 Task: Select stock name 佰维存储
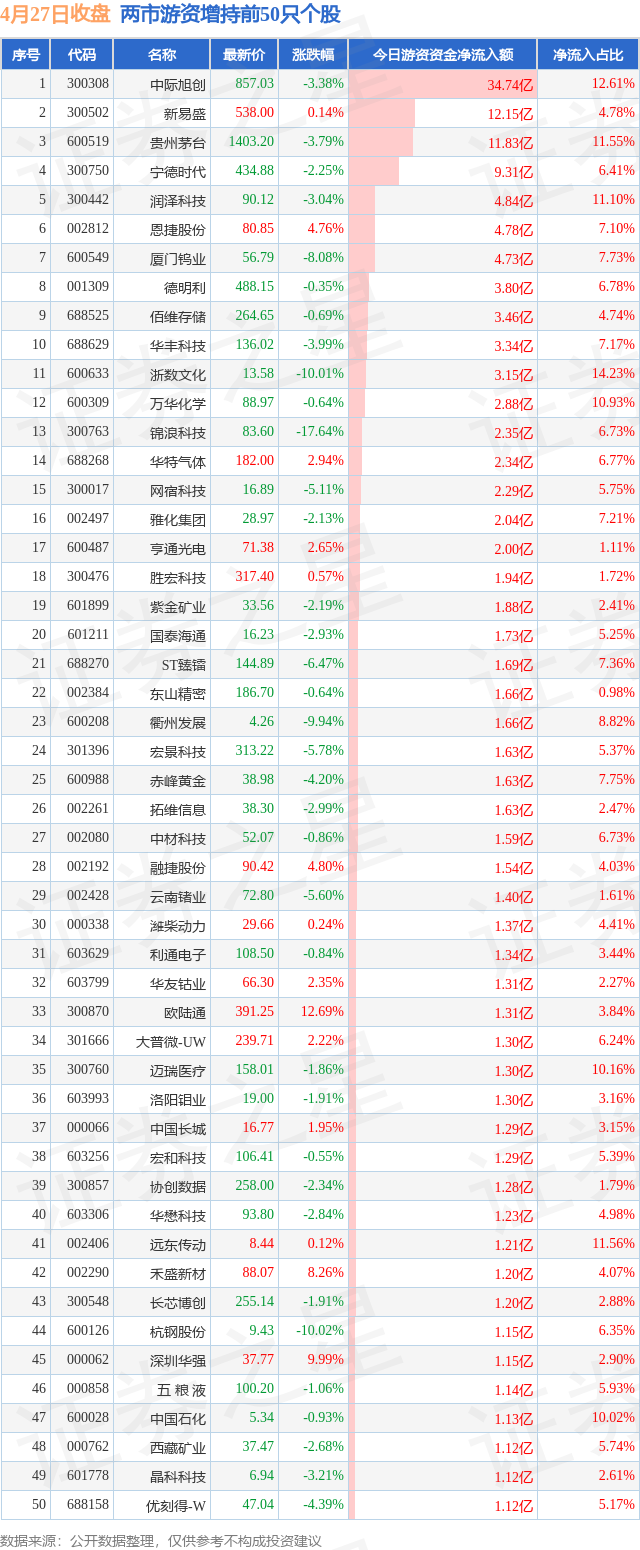coord(178,316)
